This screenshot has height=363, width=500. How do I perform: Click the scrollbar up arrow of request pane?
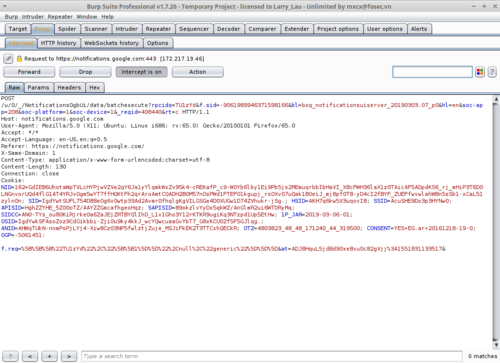(496, 99)
